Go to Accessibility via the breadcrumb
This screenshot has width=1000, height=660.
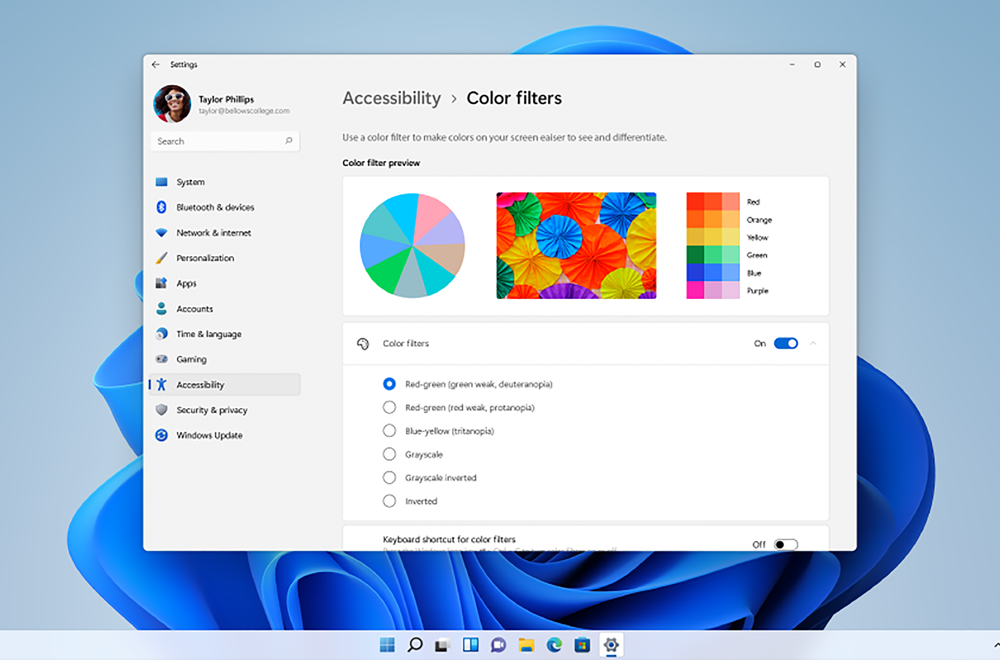tap(392, 98)
